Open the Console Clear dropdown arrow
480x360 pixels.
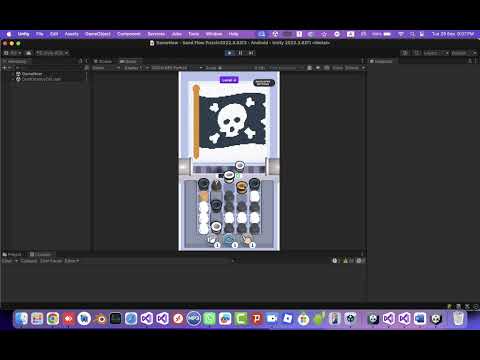[x=16, y=261]
